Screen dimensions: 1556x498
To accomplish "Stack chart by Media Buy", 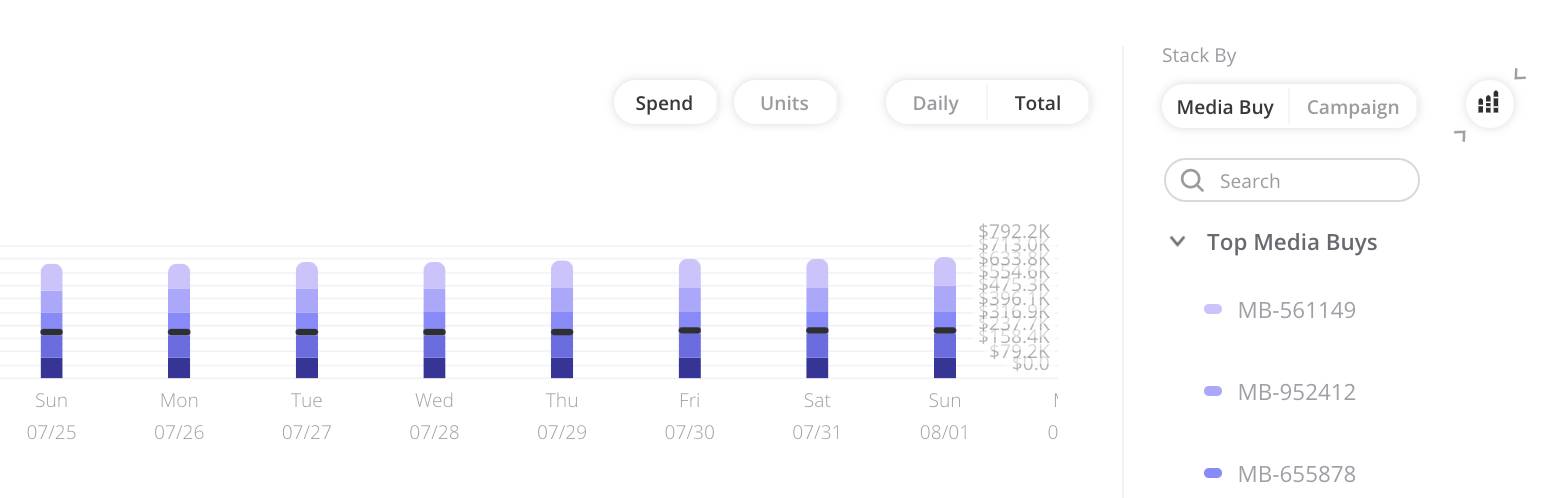I will point(1225,107).
